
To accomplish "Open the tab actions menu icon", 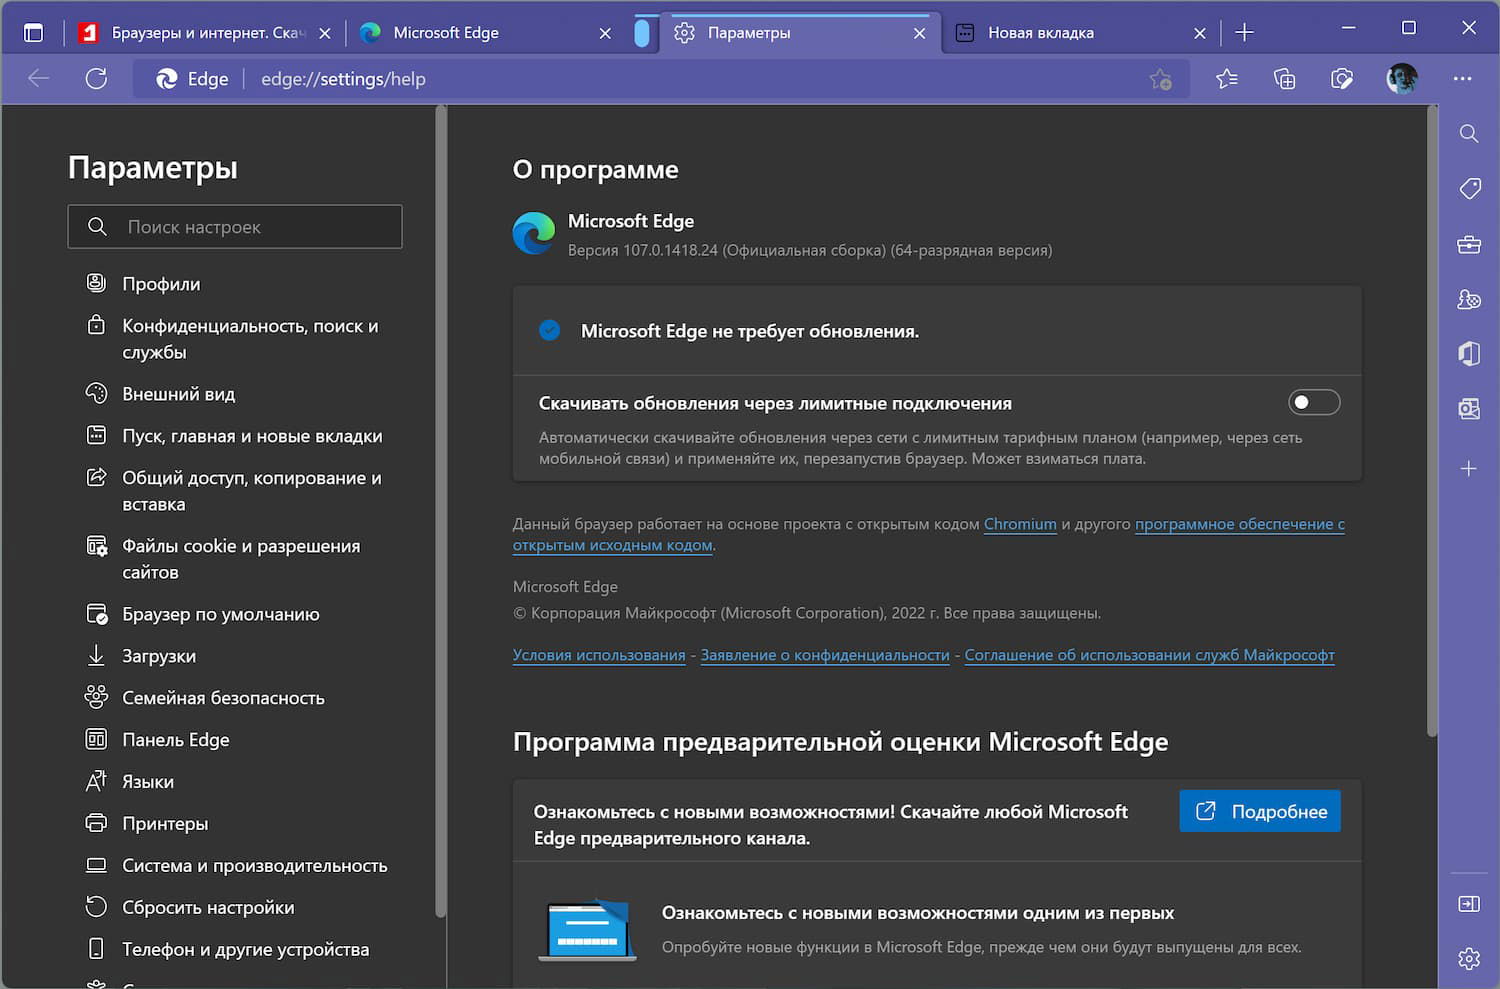I will [x=33, y=32].
